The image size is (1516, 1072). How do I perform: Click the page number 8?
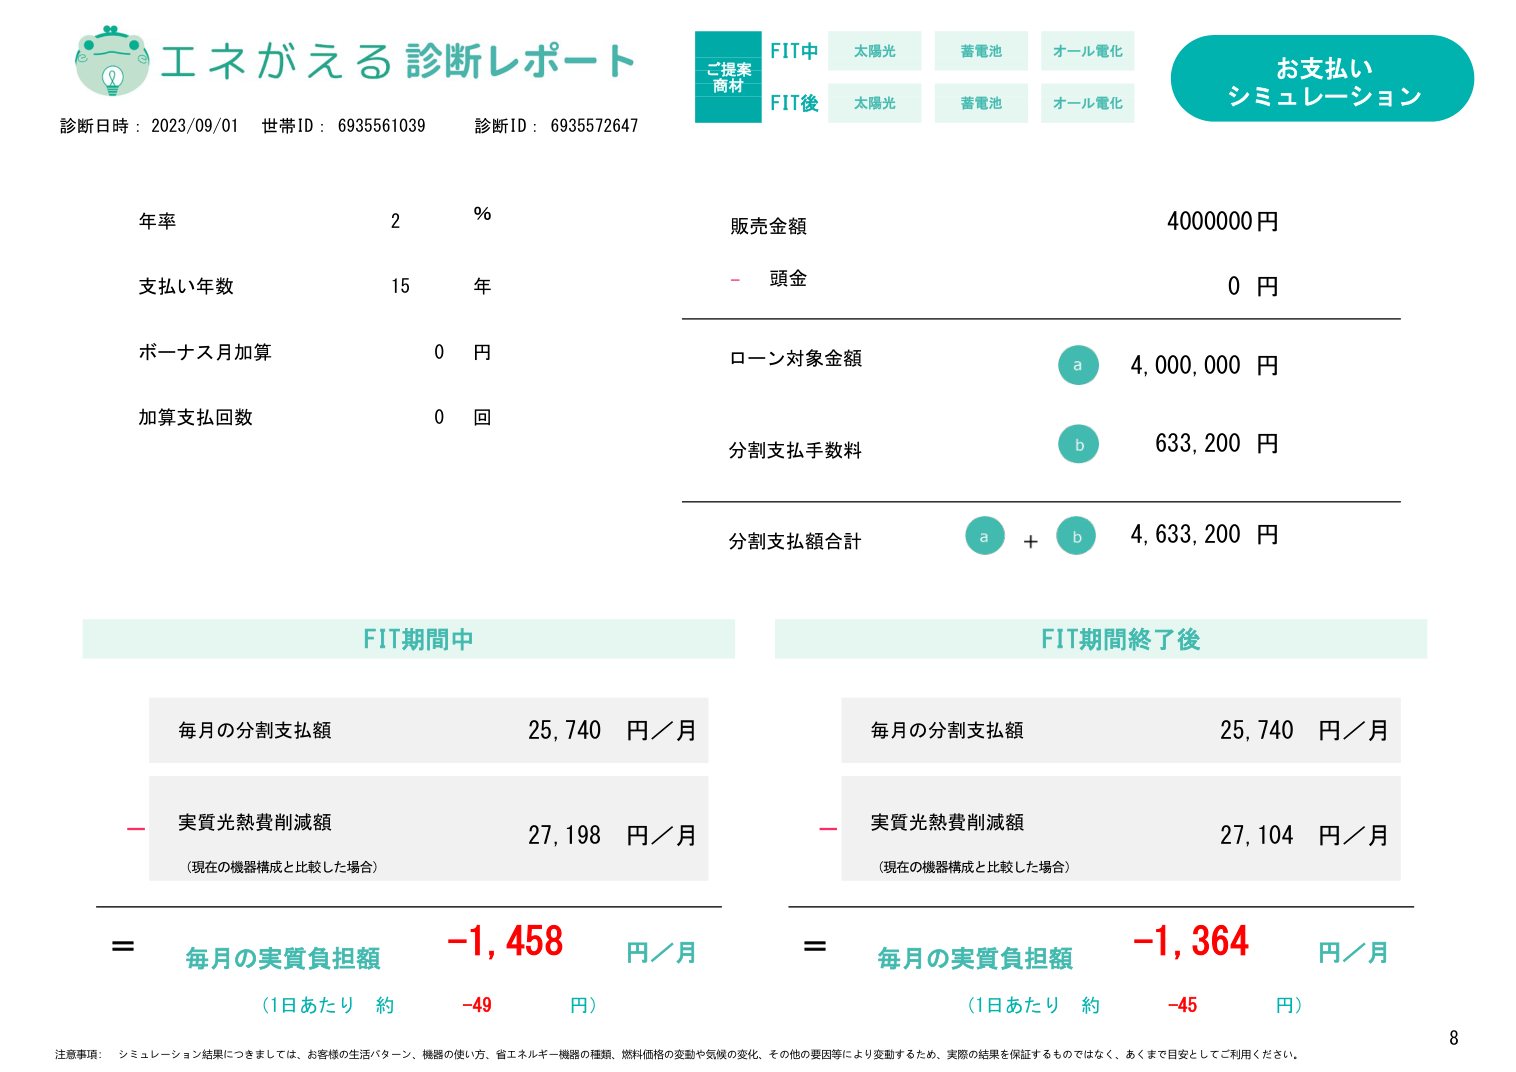(x=1453, y=1038)
